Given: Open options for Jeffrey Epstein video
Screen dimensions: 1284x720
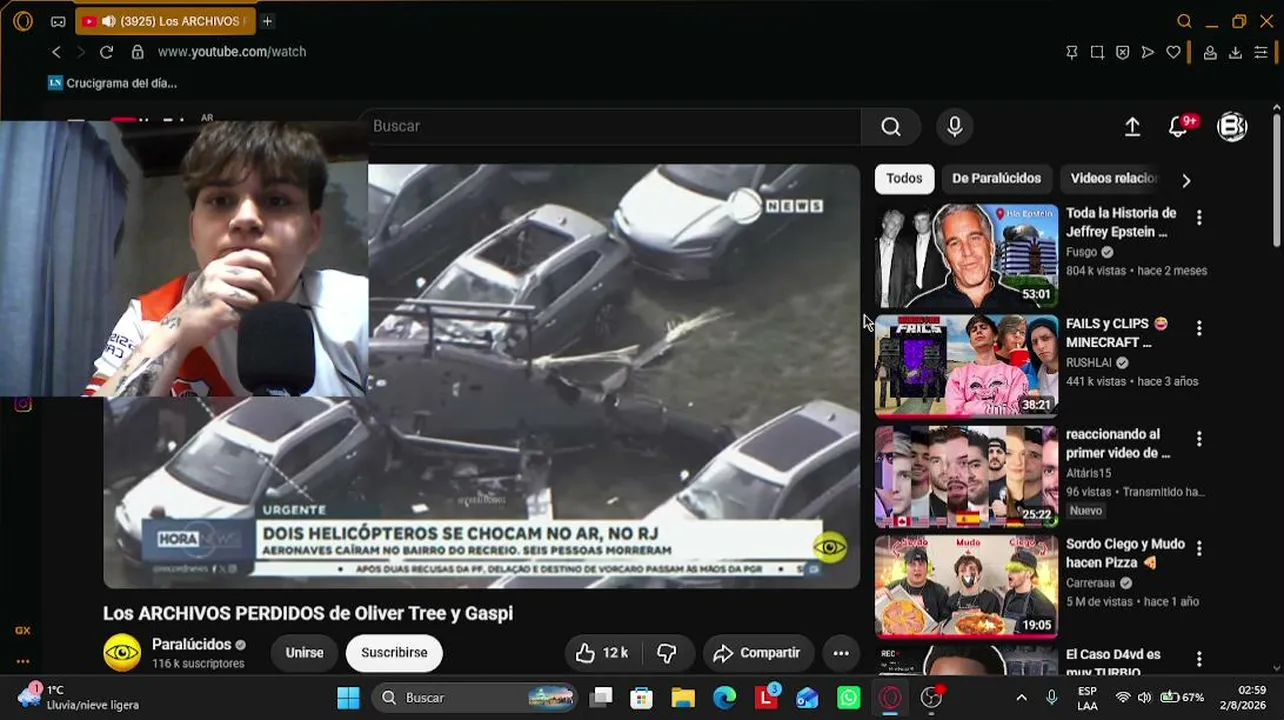Looking at the screenshot, I should (x=1199, y=217).
